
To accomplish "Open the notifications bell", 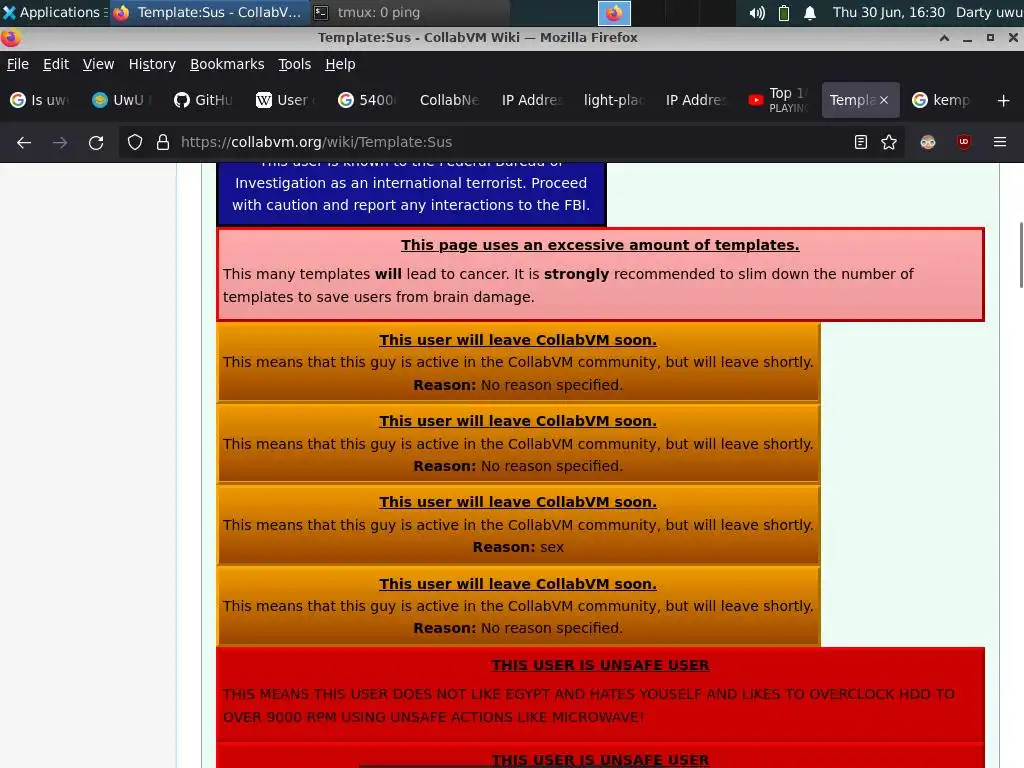I will [810, 12].
